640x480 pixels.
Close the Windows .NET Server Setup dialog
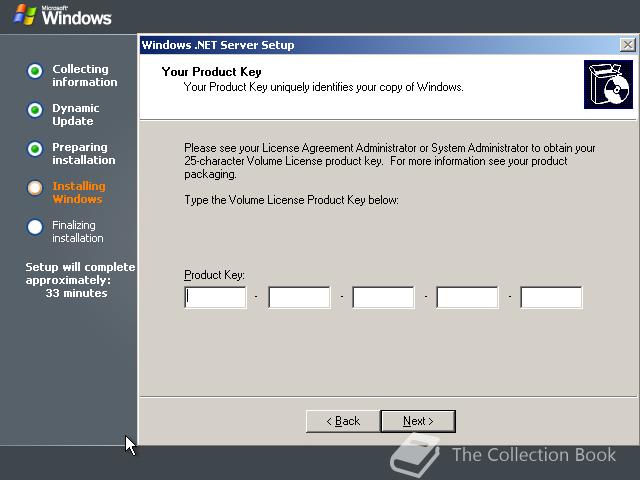(x=627, y=44)
